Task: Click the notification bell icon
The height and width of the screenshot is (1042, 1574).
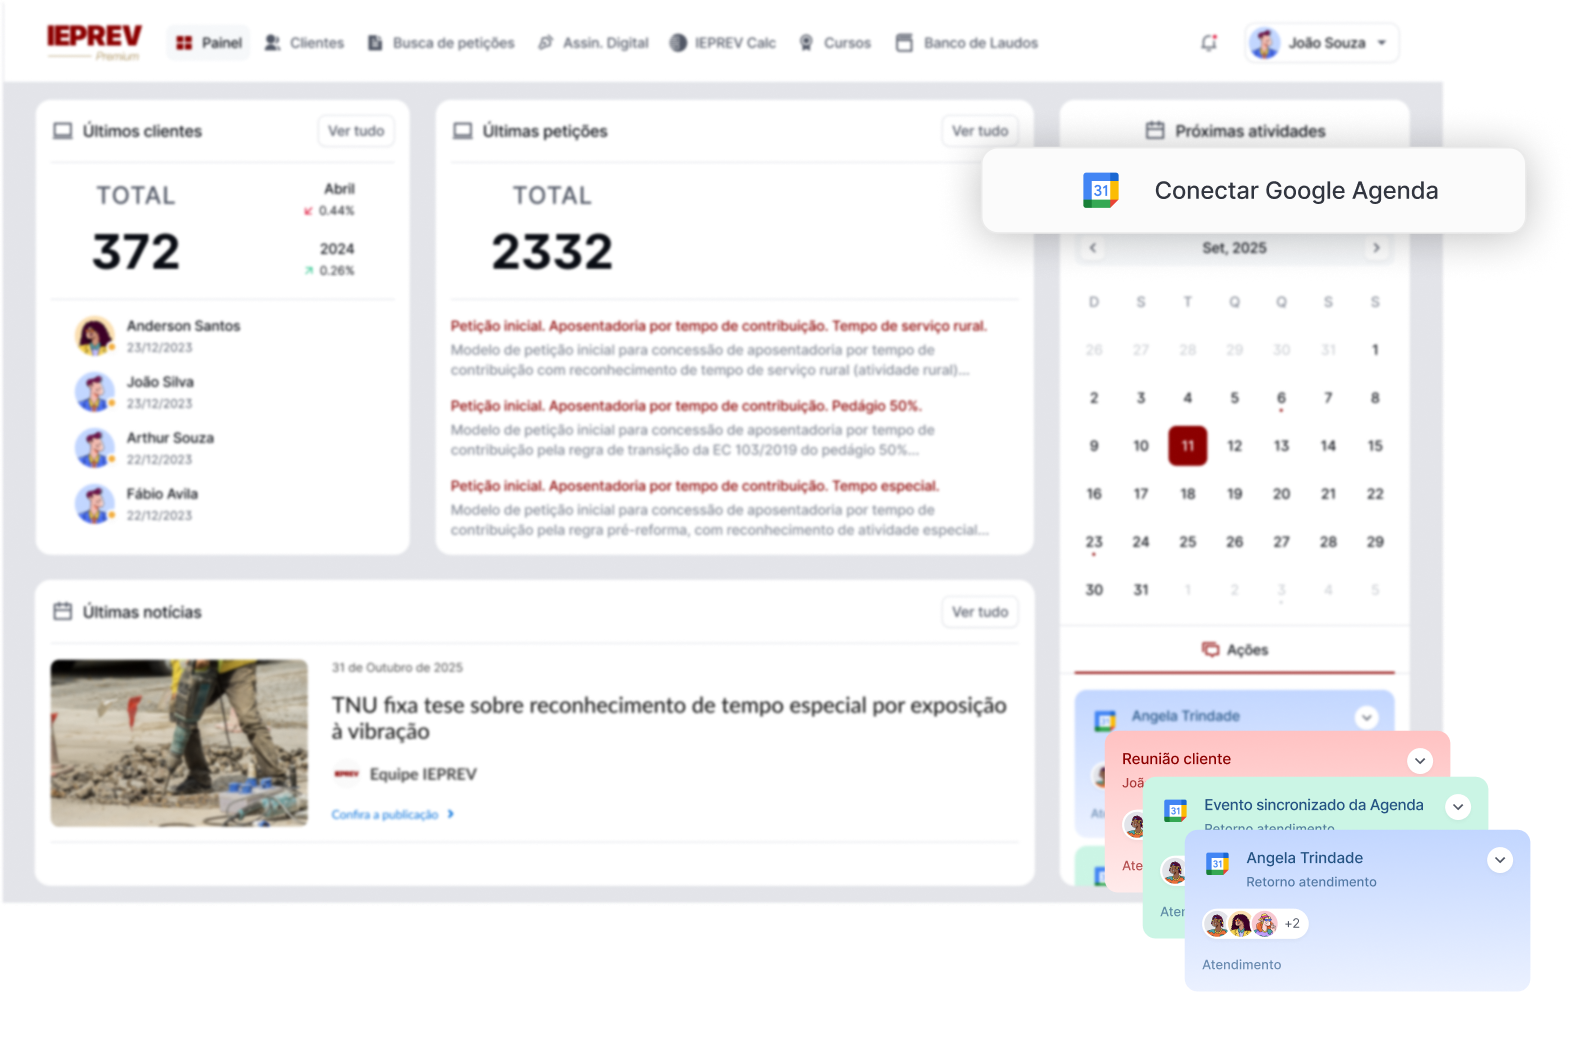Action: (1209, 43)
